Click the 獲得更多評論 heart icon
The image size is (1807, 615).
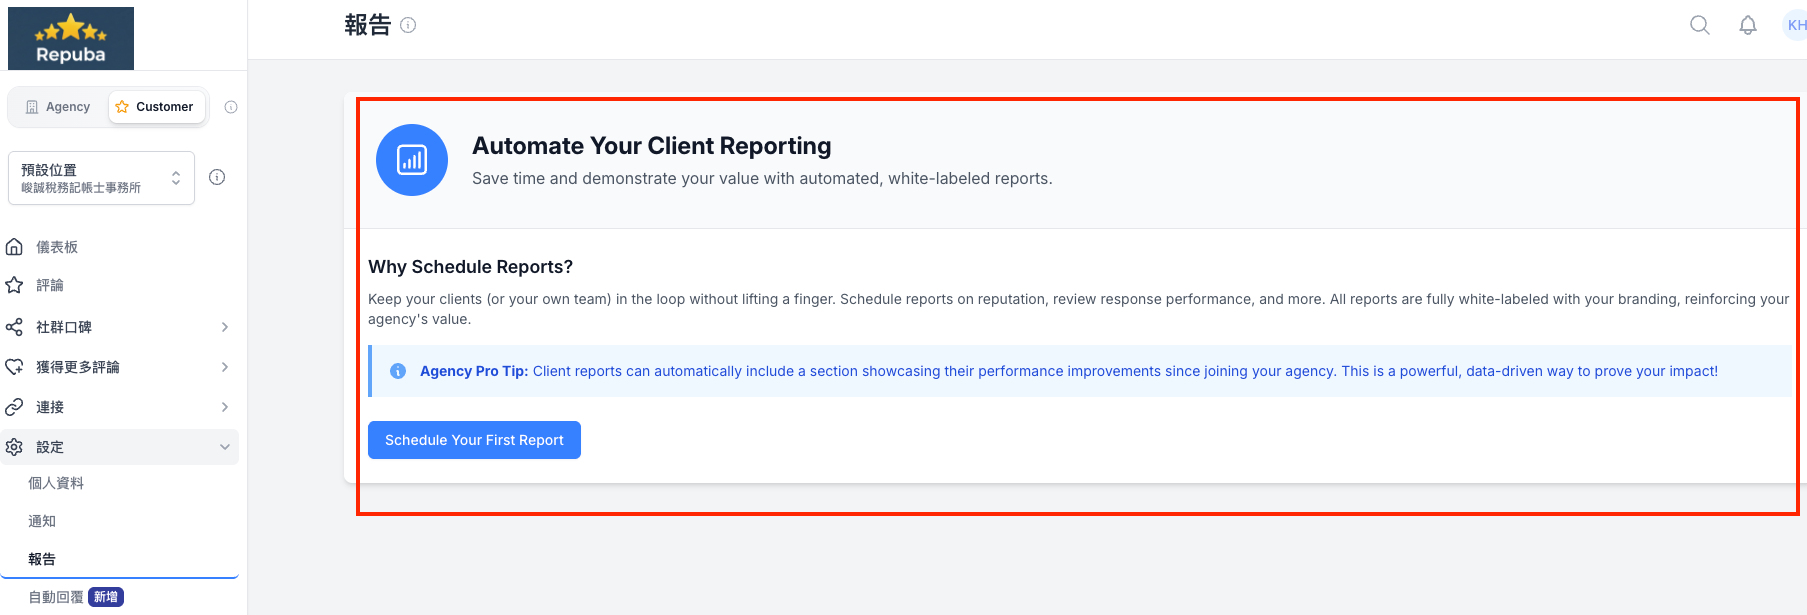tap(14, 367)
